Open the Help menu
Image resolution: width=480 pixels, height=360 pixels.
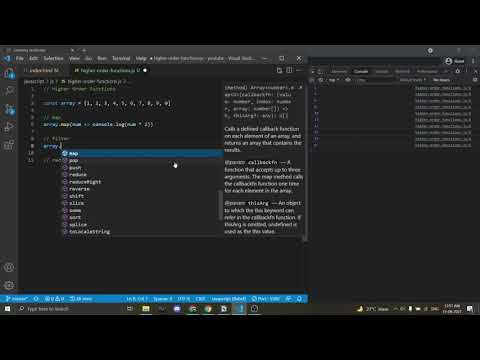(141, 58)
